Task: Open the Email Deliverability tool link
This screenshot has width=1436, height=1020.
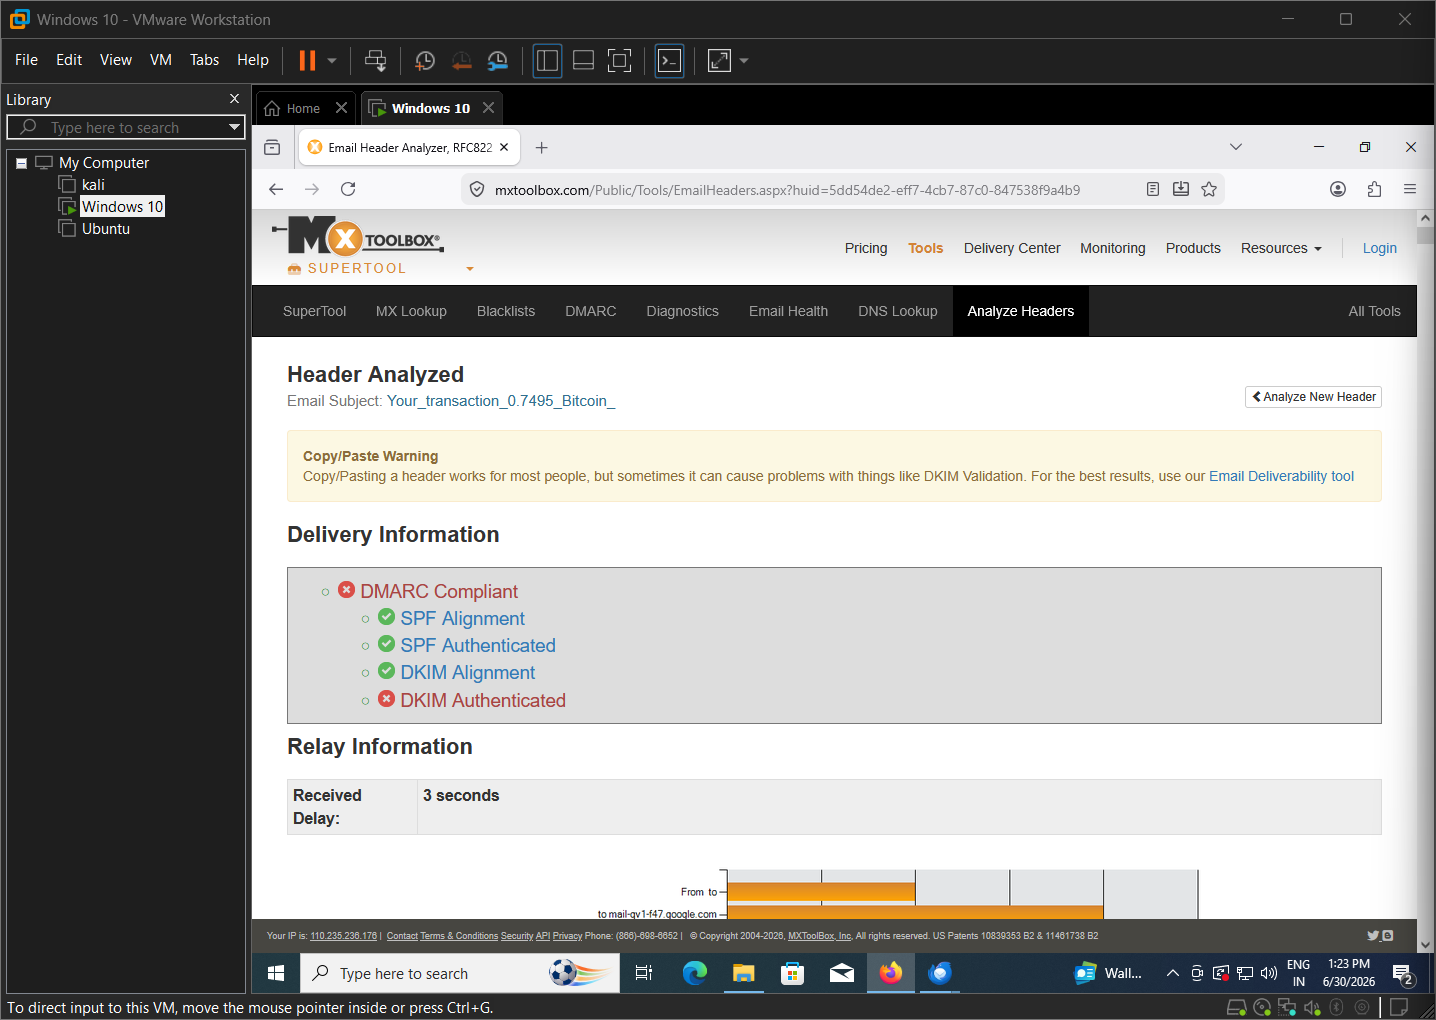Action: (x=1281, y=476)
